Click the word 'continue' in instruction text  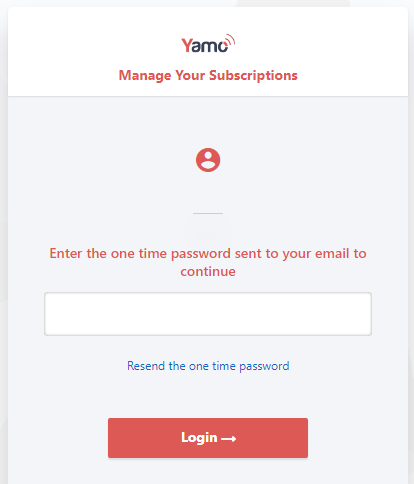208,271
